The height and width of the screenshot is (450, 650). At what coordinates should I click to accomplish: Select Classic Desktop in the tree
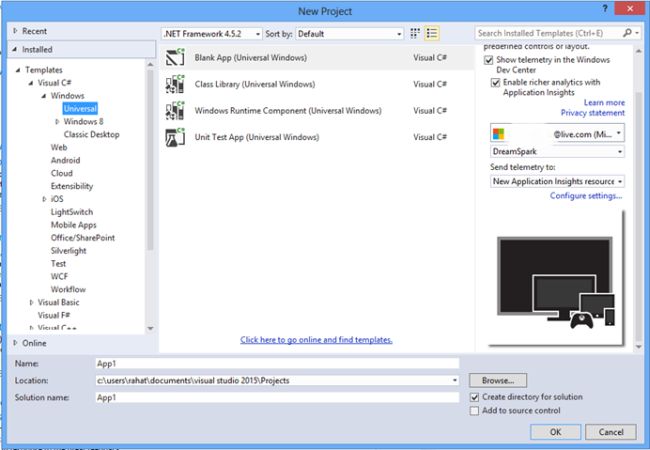[91, 134]
